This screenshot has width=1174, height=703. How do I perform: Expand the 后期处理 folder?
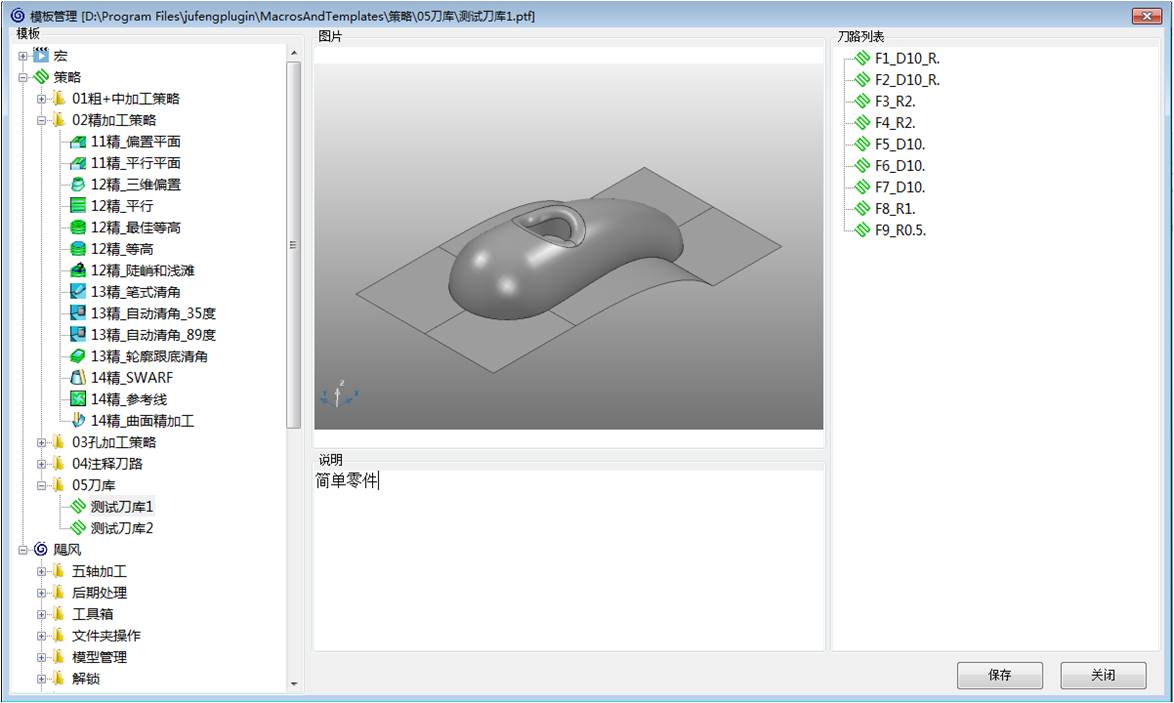pyautogui.click(x=42, y=593)
